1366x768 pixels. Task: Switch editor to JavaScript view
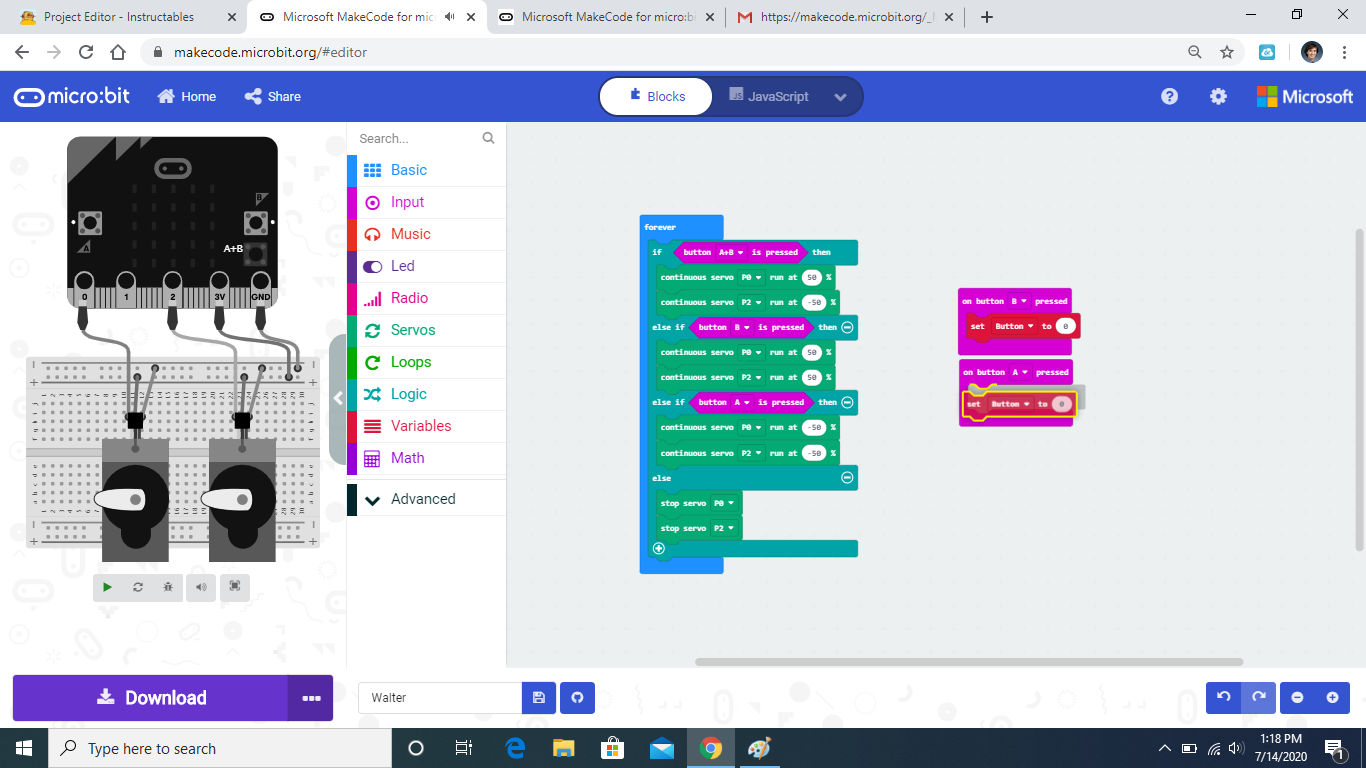click(768, 97)
